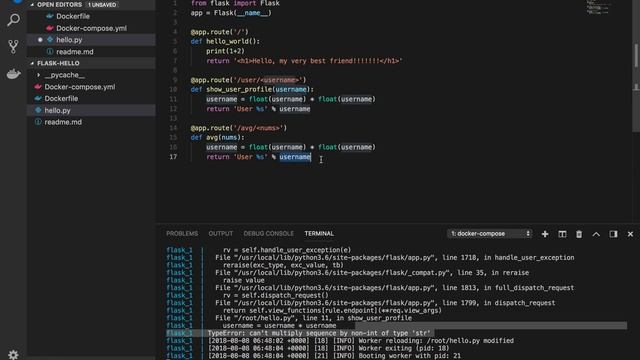Click 'line 11, in show_user_profile' traceback line
Screen dimensions: 640x360
tap(313, 318)
